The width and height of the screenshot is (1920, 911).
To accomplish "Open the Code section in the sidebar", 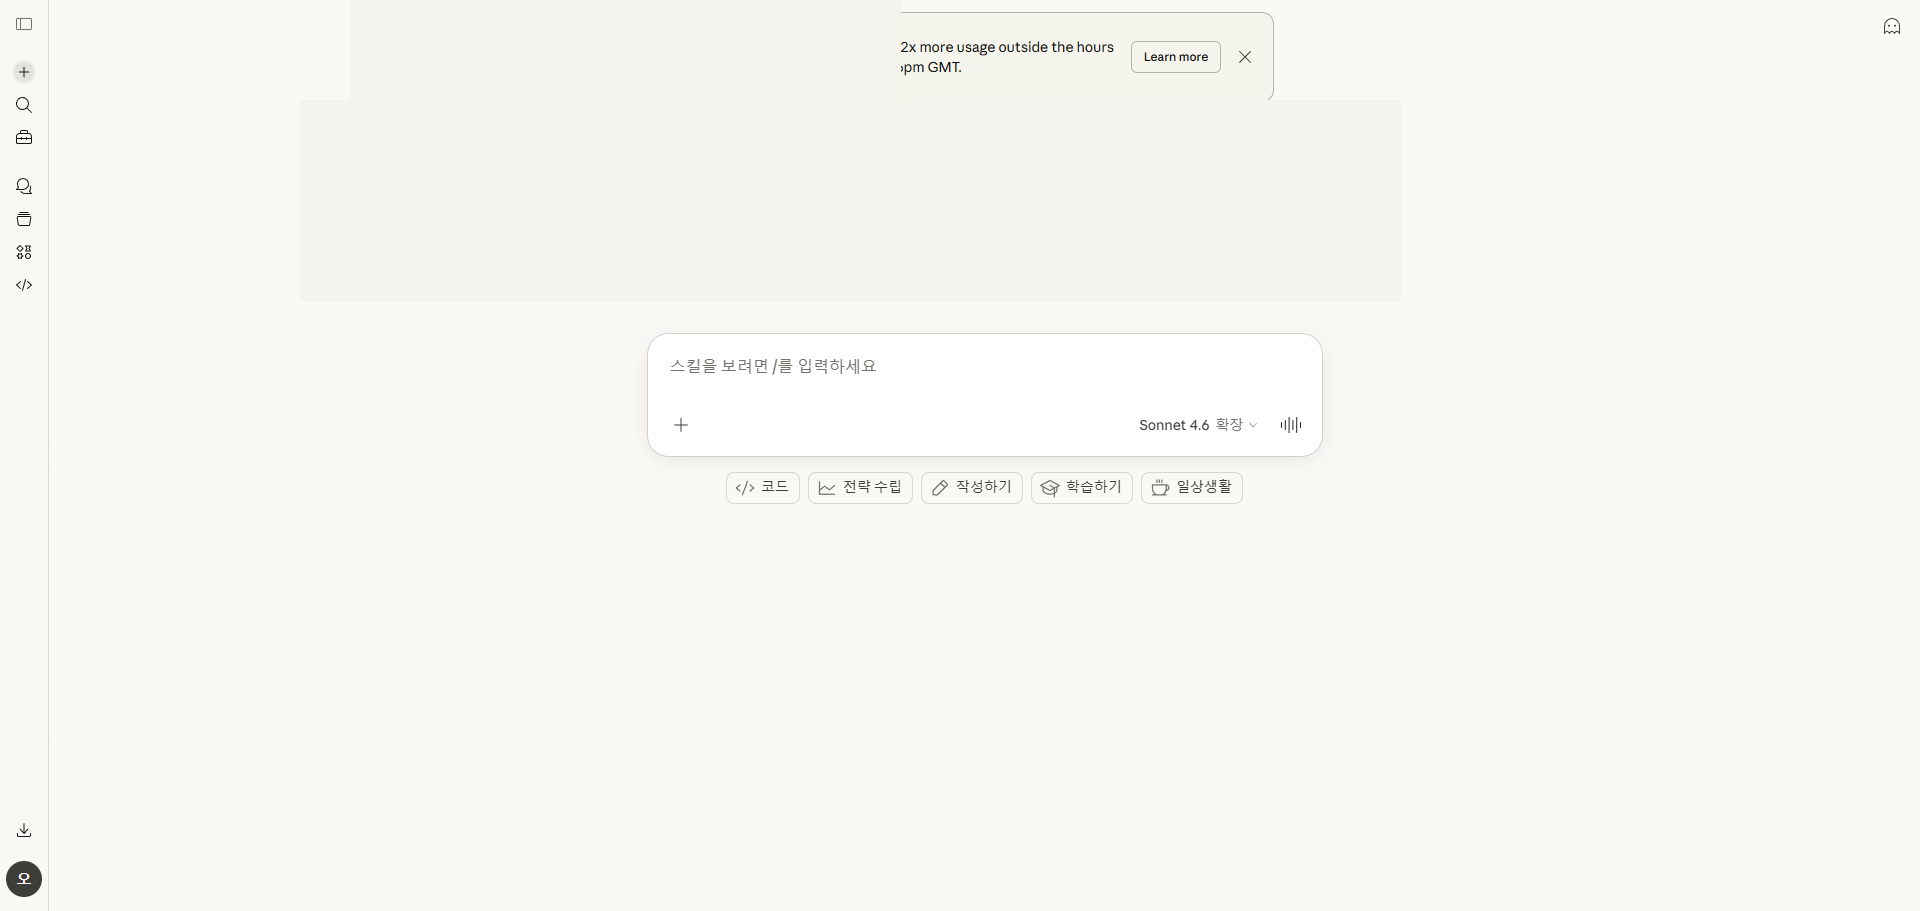I will (24, 285).
